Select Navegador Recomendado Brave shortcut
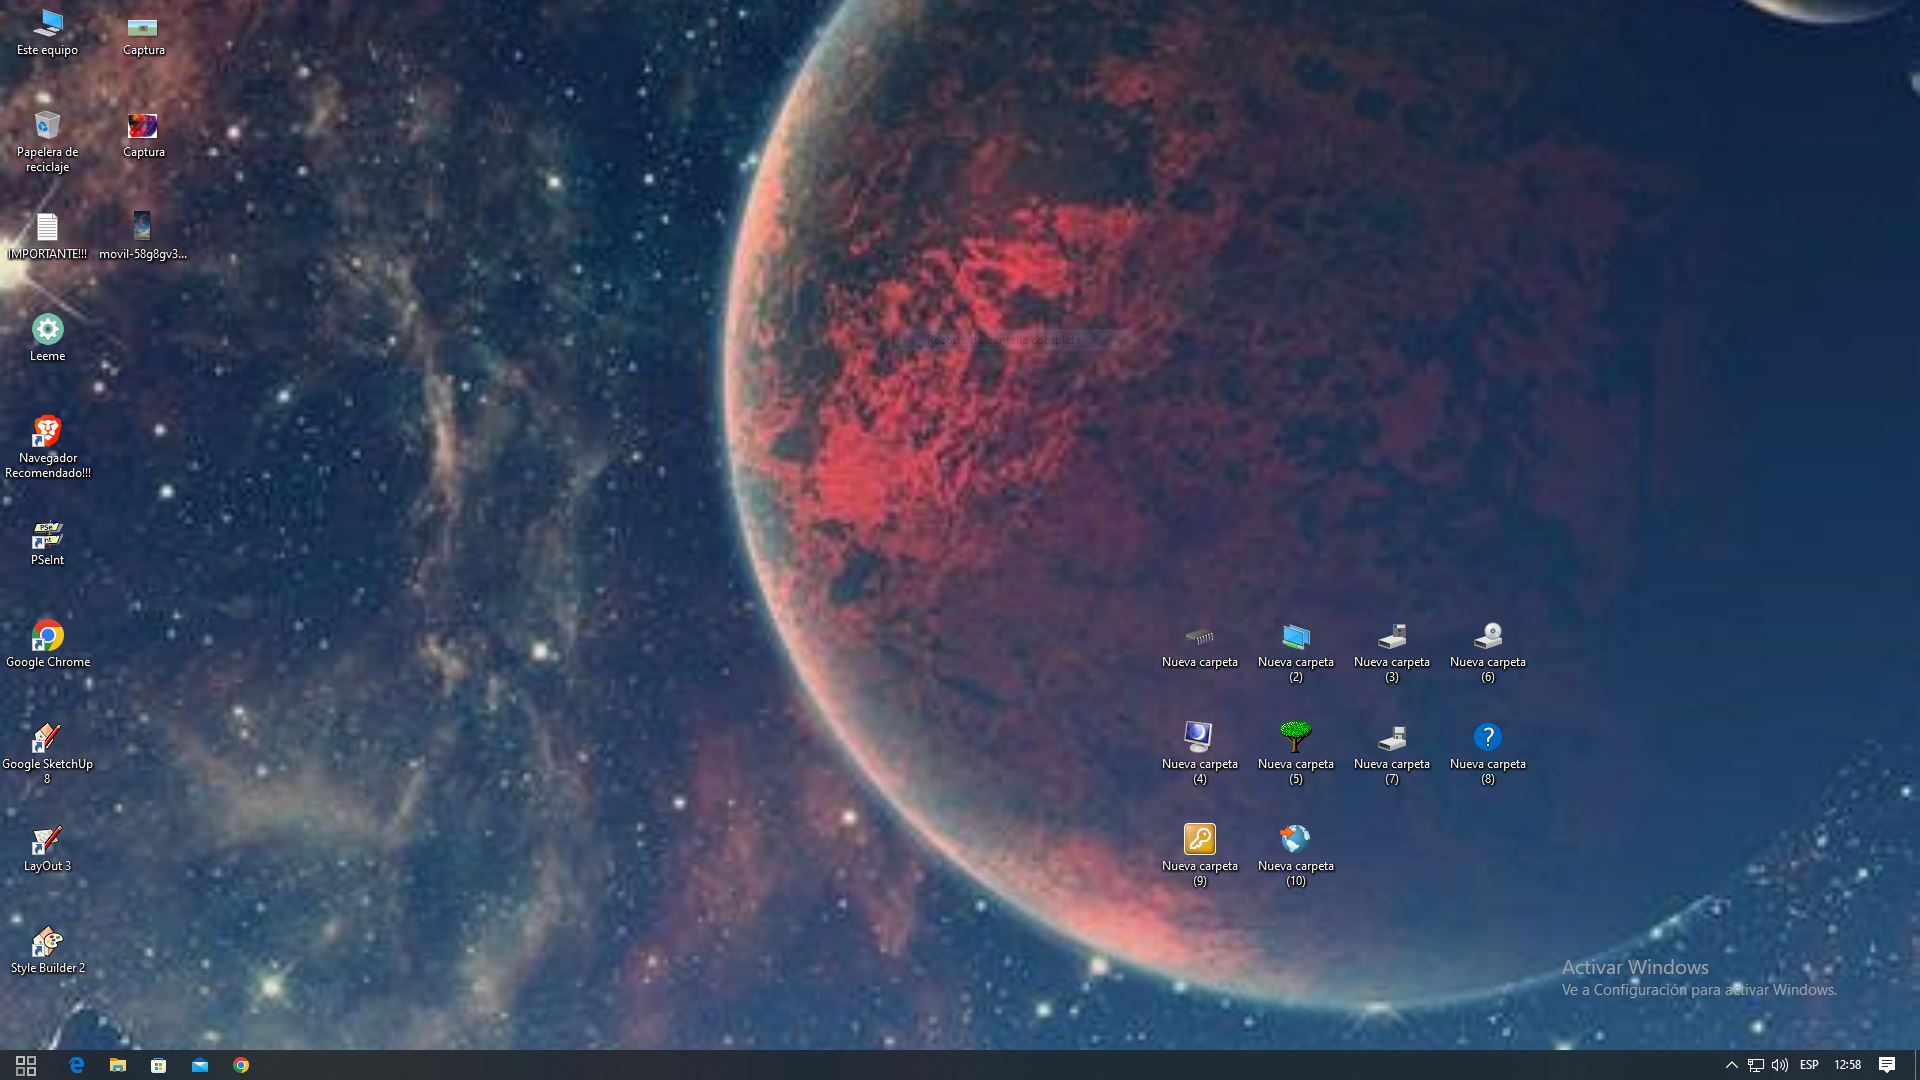This screenshot has width=1920, height=1080. (x=47, y=433)
